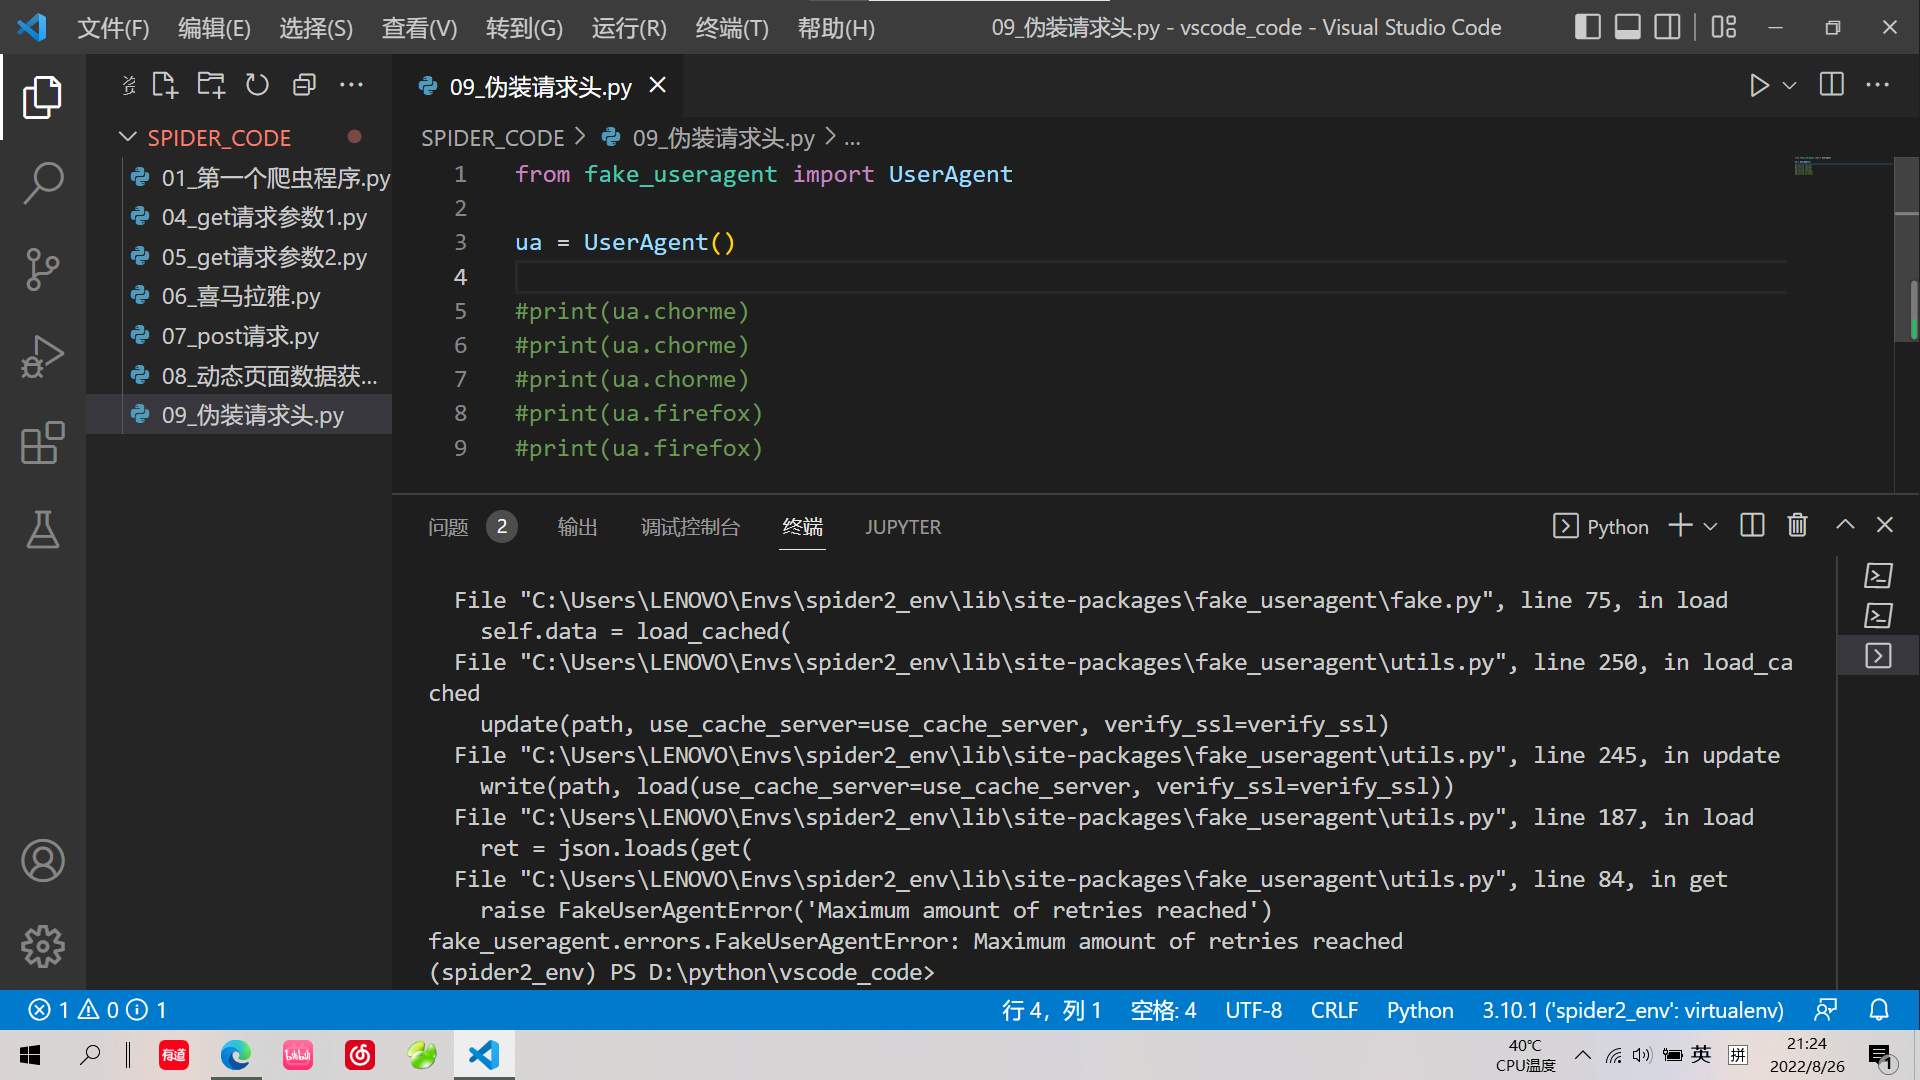The height and width of the screenshot is (1080, 1920).
Task: Open the 终端(T) menu
Action: point(732,28)
